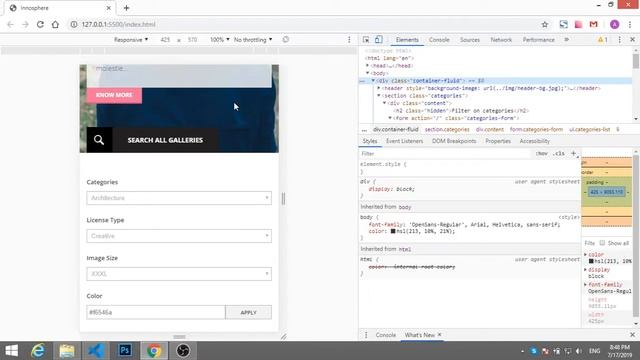Open File Explorer from the taskbar
The height and width of the screenshot is (360, 640).
pos(67,351)
